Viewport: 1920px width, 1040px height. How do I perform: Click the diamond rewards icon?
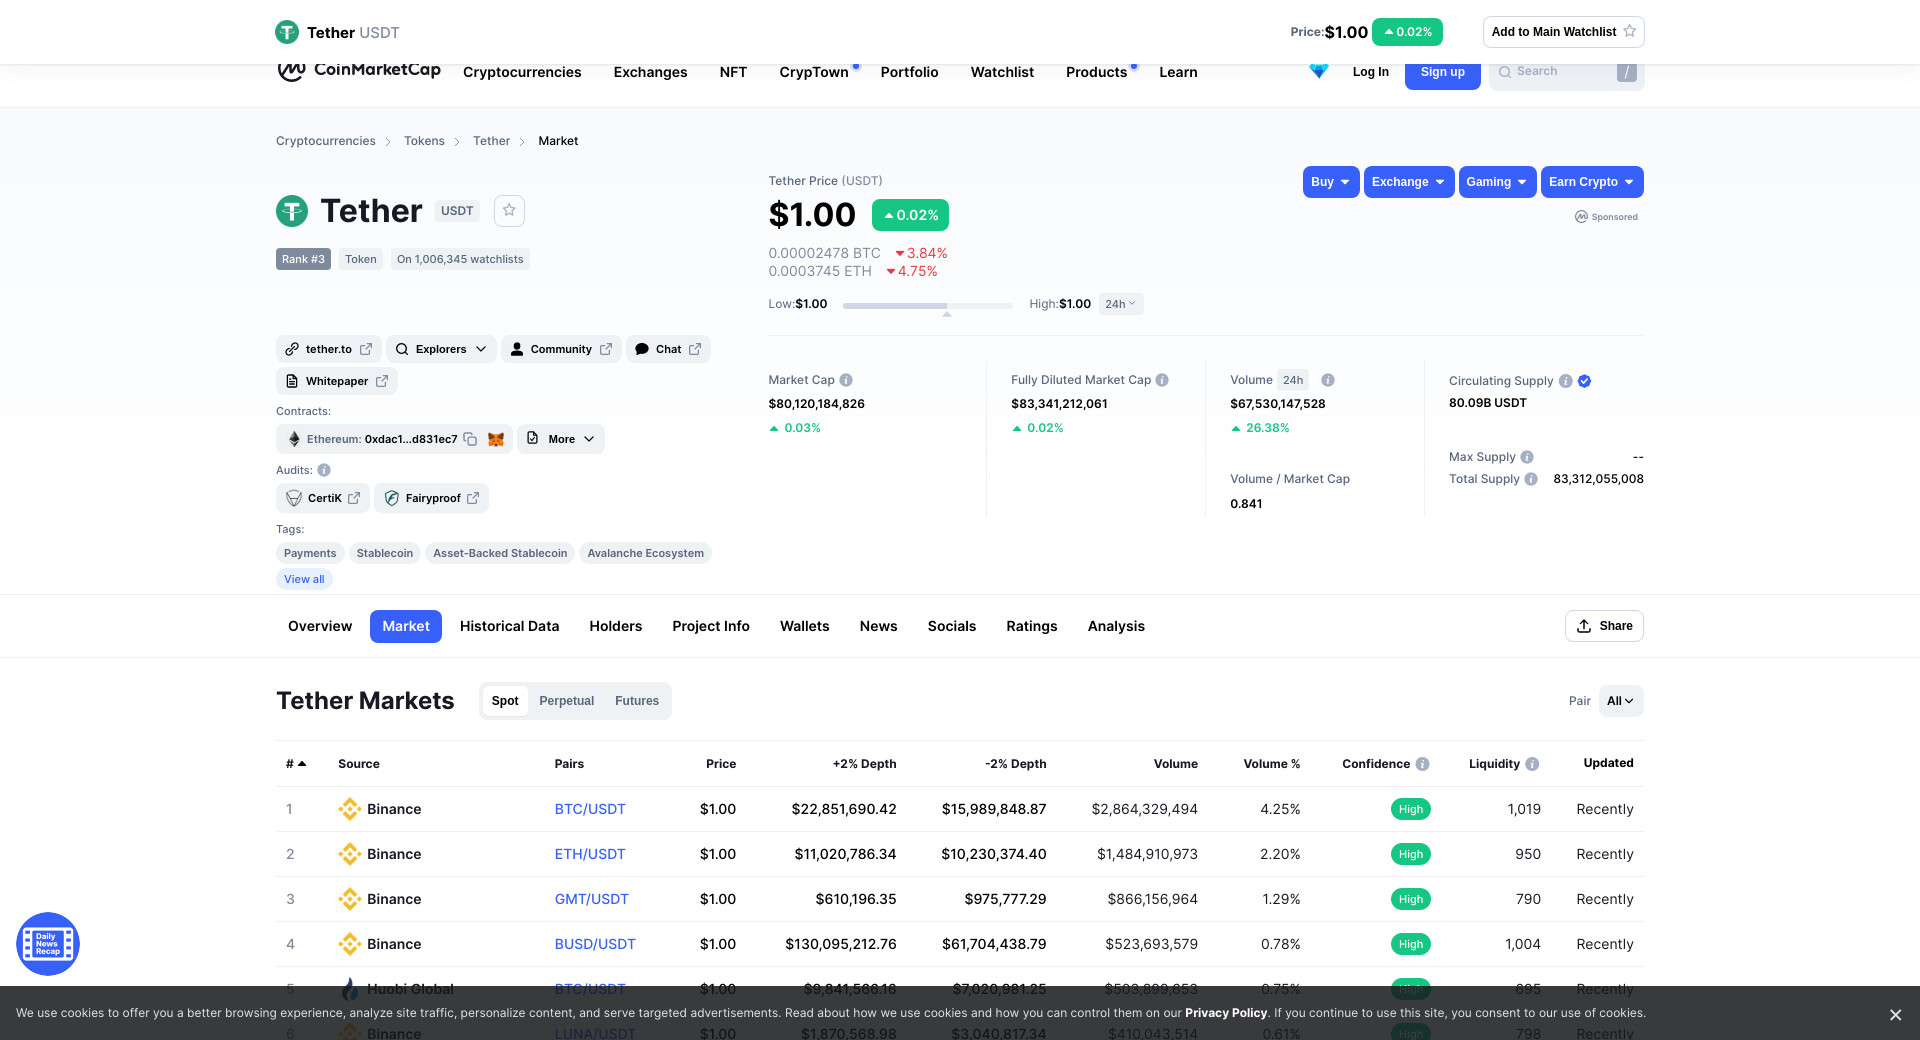coord(1318,72)
